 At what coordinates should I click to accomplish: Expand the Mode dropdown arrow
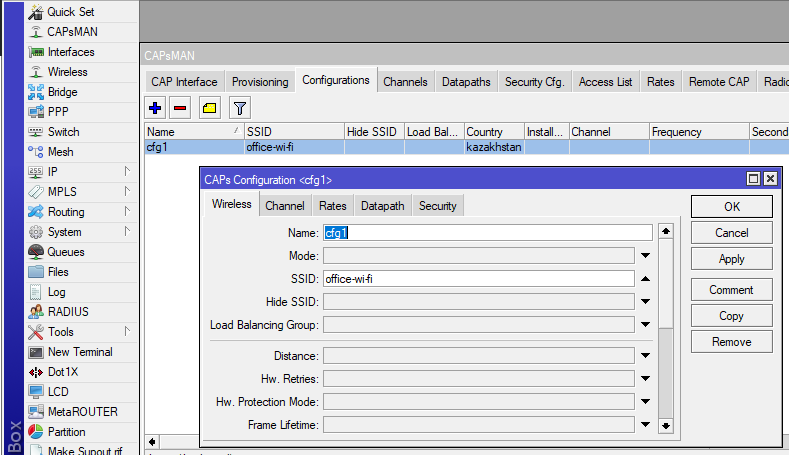coord(645,256)
